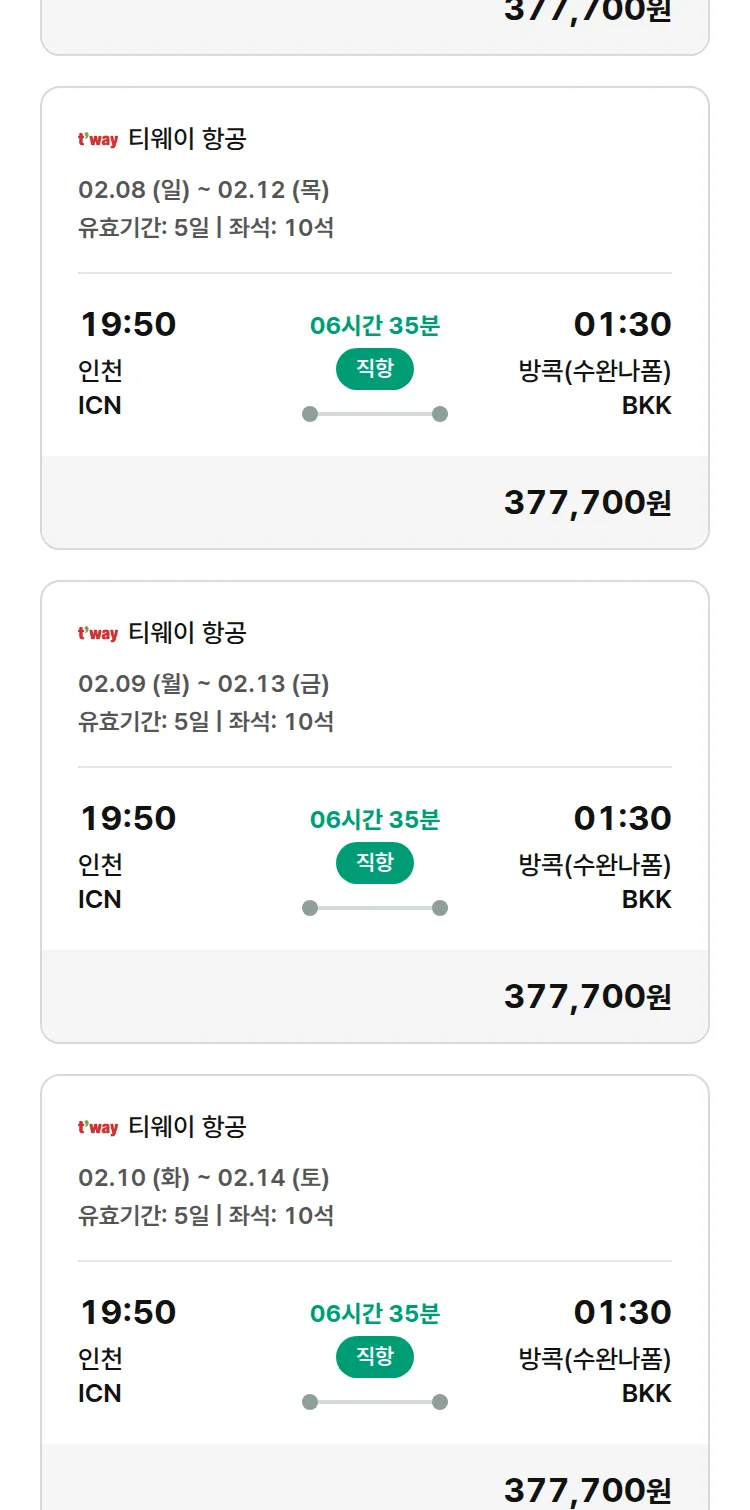Open date range 02.09 (월) ~ 02.13 (금)
The width and height of the screenshot is (750, 1510).
pyautogui.click(x=204, y=684)
